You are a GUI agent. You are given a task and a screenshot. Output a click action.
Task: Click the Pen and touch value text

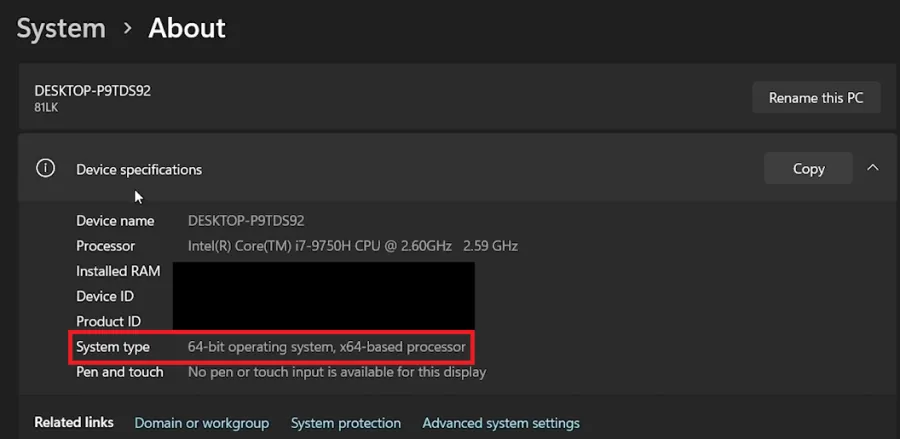pyautogui.click(x=337, y=372)
